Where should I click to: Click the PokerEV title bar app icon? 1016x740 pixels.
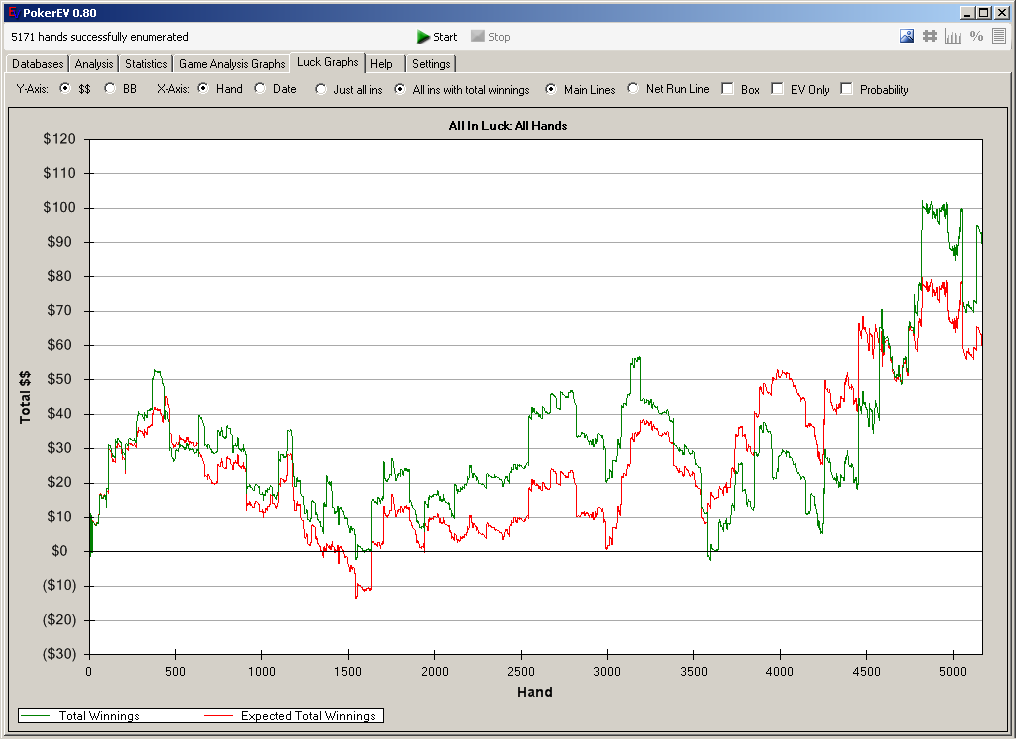pos(11,13)
